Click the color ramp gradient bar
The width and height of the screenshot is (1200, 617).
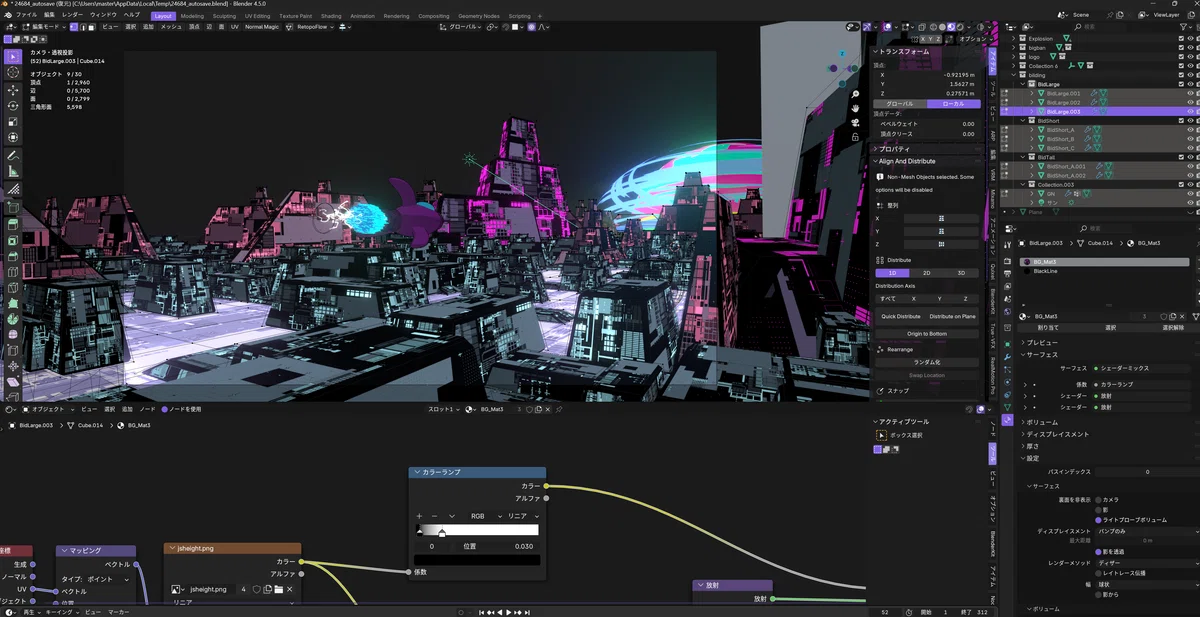pos(478,531)
